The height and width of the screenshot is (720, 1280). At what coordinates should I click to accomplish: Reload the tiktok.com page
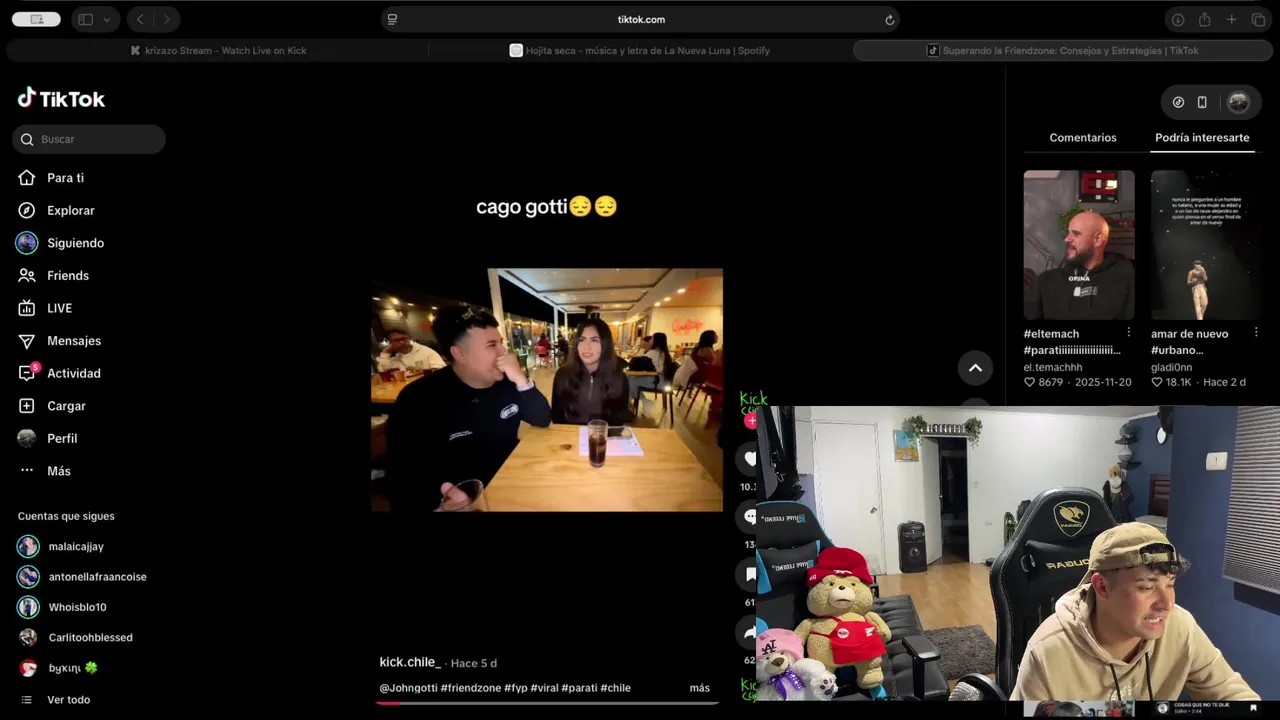[889, 19]
